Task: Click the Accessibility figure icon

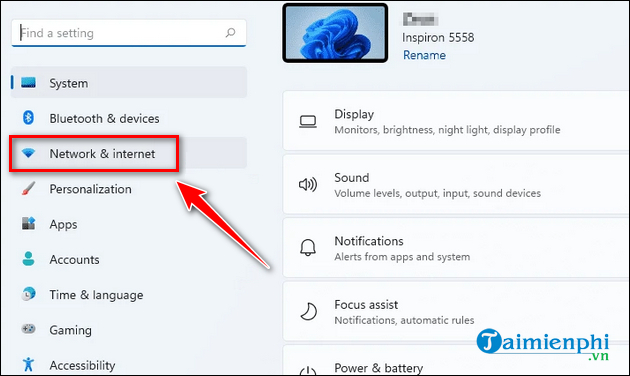Action: pyautogui.click(x=28, y=364)
